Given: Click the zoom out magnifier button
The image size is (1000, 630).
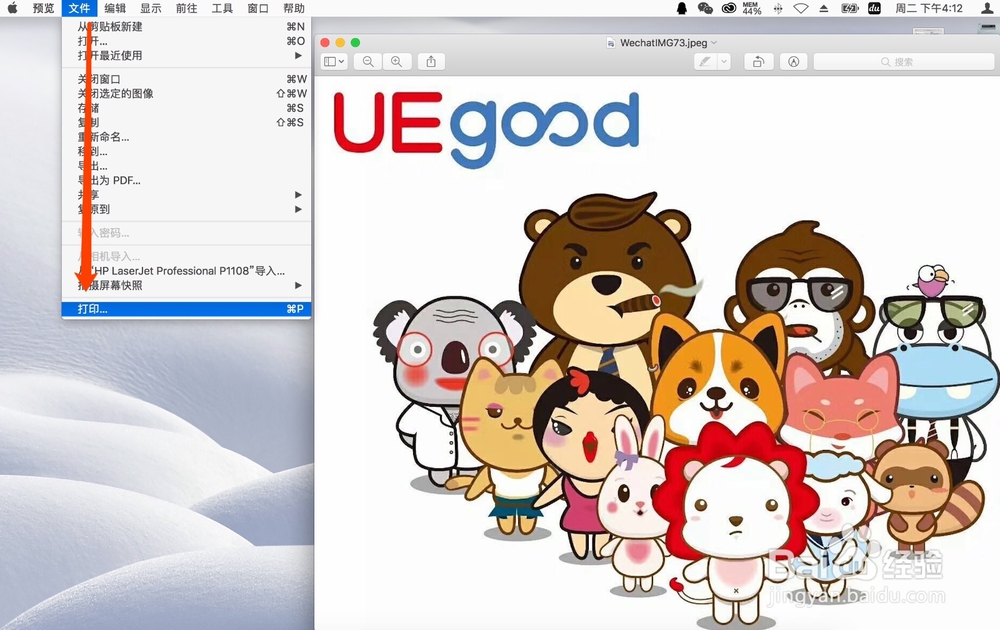Looking at the screenshot, I should click(368, 62).
